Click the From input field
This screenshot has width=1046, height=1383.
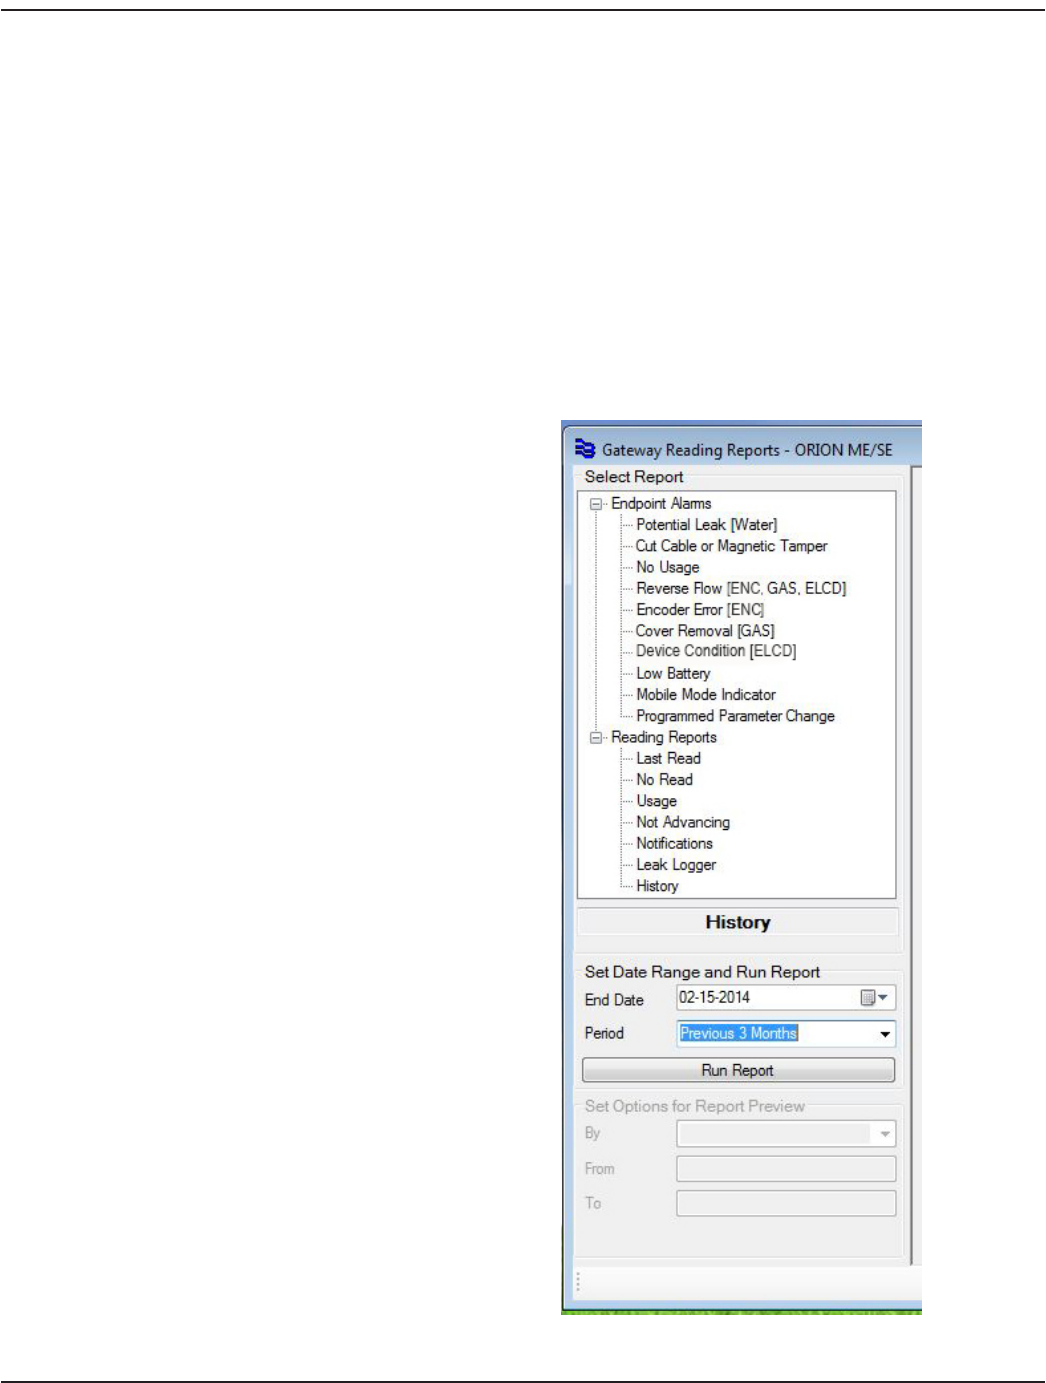[x=786, y=1169]
